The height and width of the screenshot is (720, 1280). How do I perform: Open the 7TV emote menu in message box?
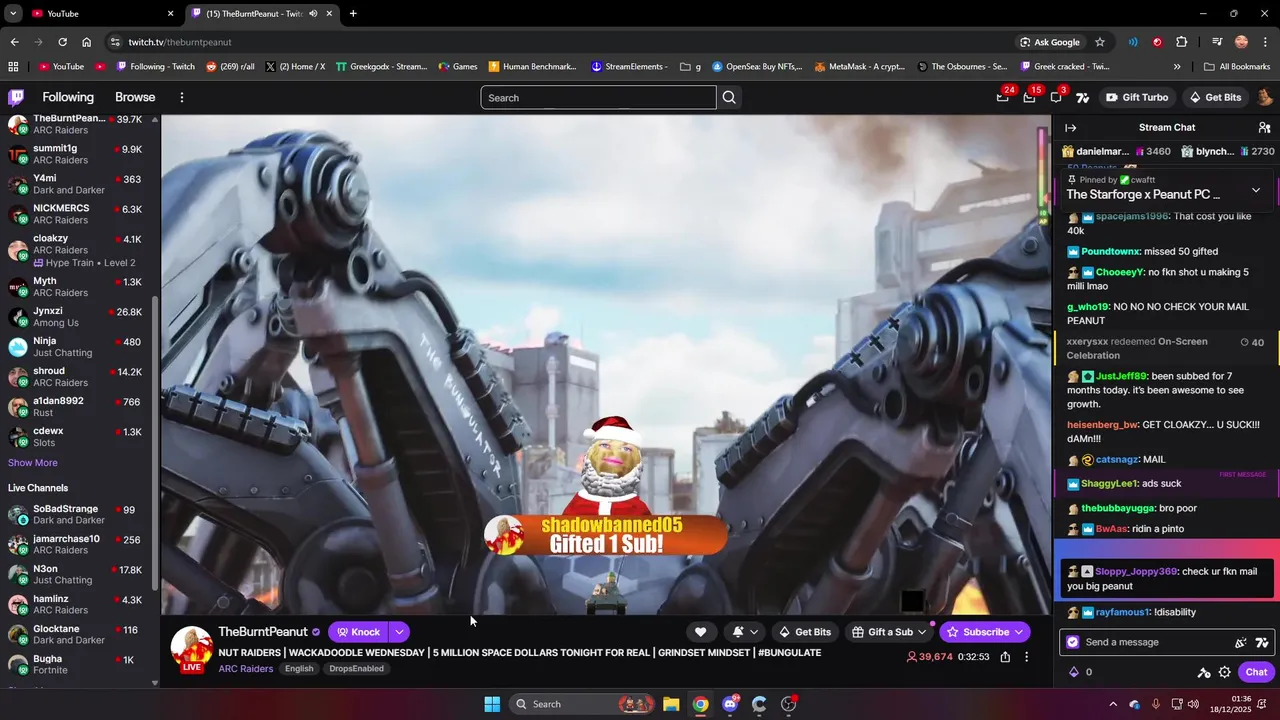tap(1262, 642)
